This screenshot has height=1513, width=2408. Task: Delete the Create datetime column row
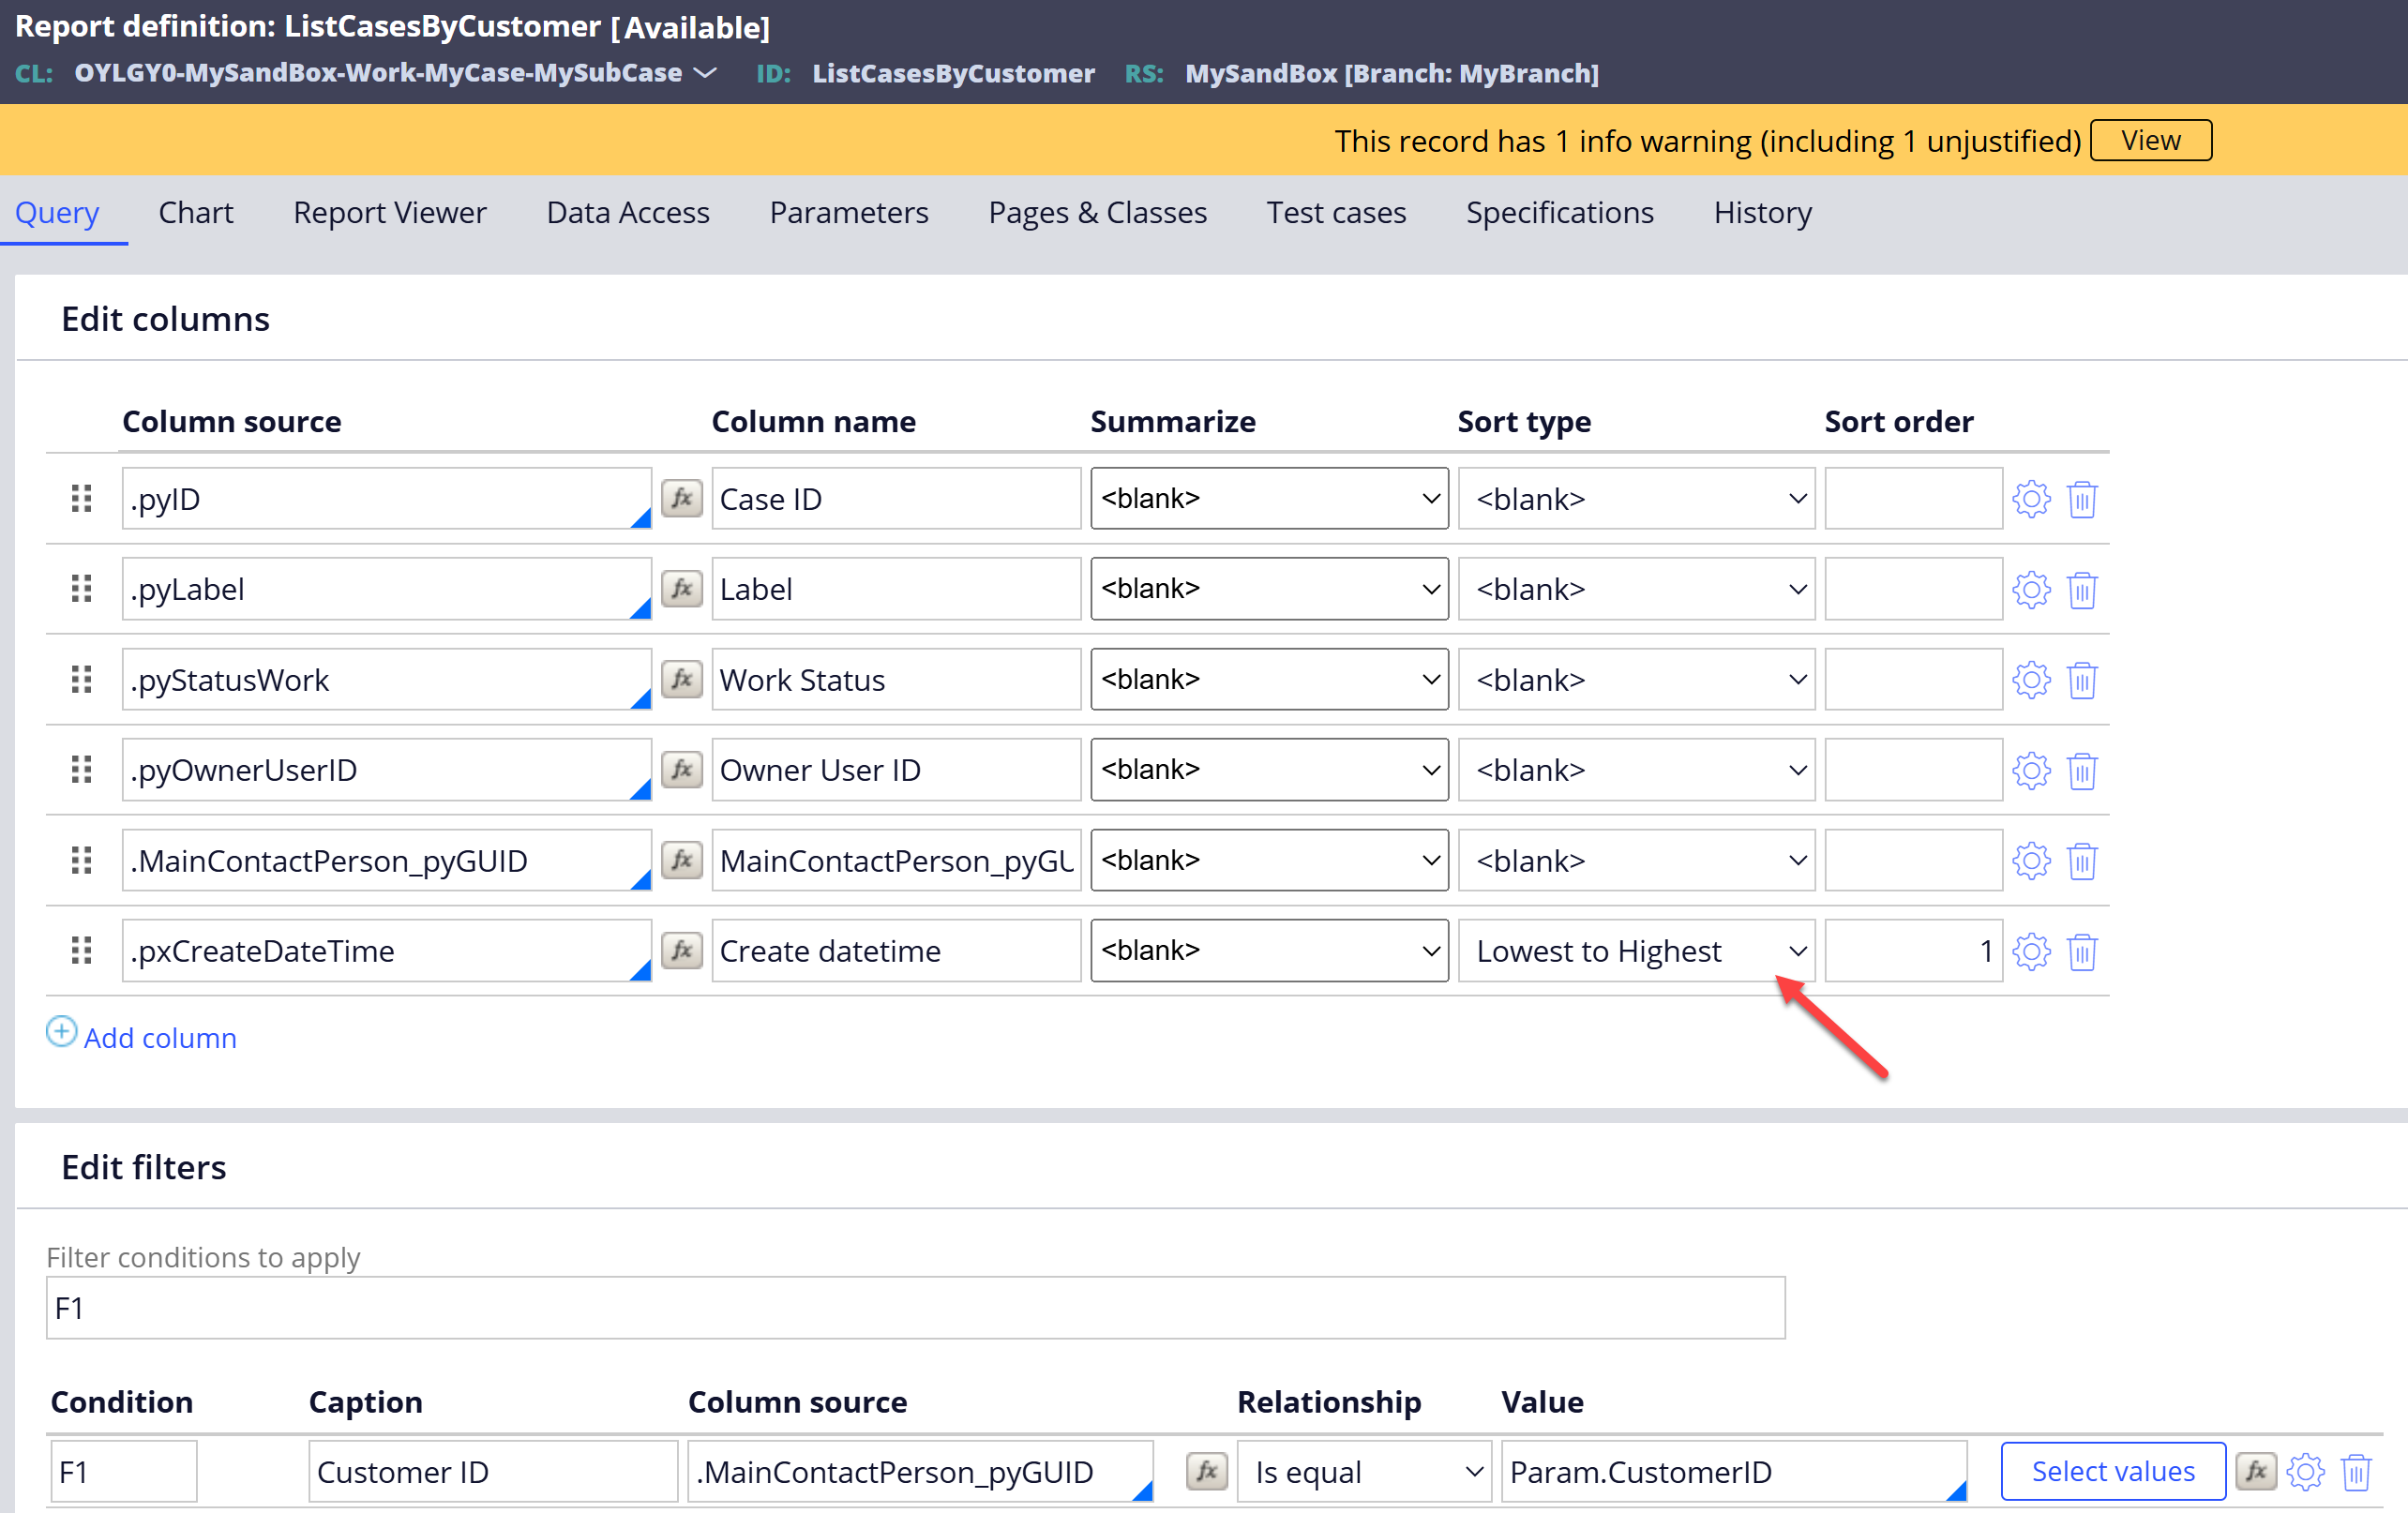tap(2082, 951)
